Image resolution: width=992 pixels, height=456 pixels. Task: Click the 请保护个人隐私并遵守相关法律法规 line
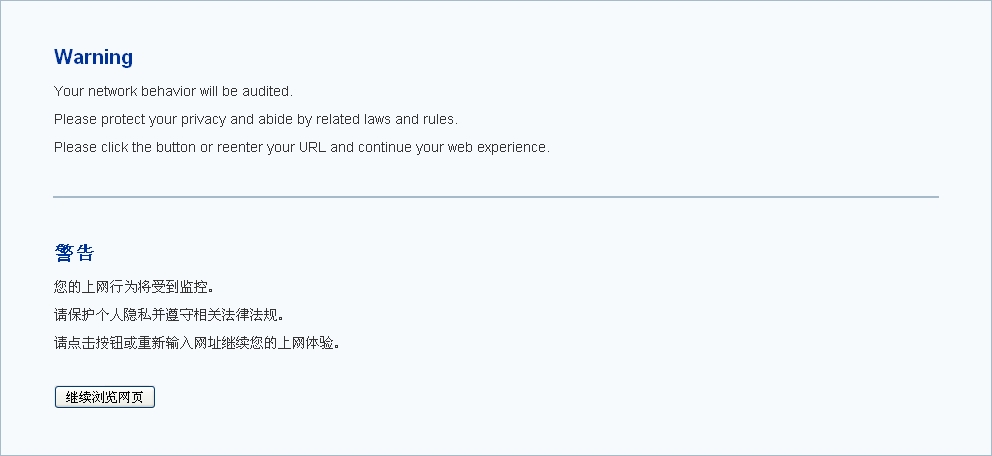(x=169, y=315)
